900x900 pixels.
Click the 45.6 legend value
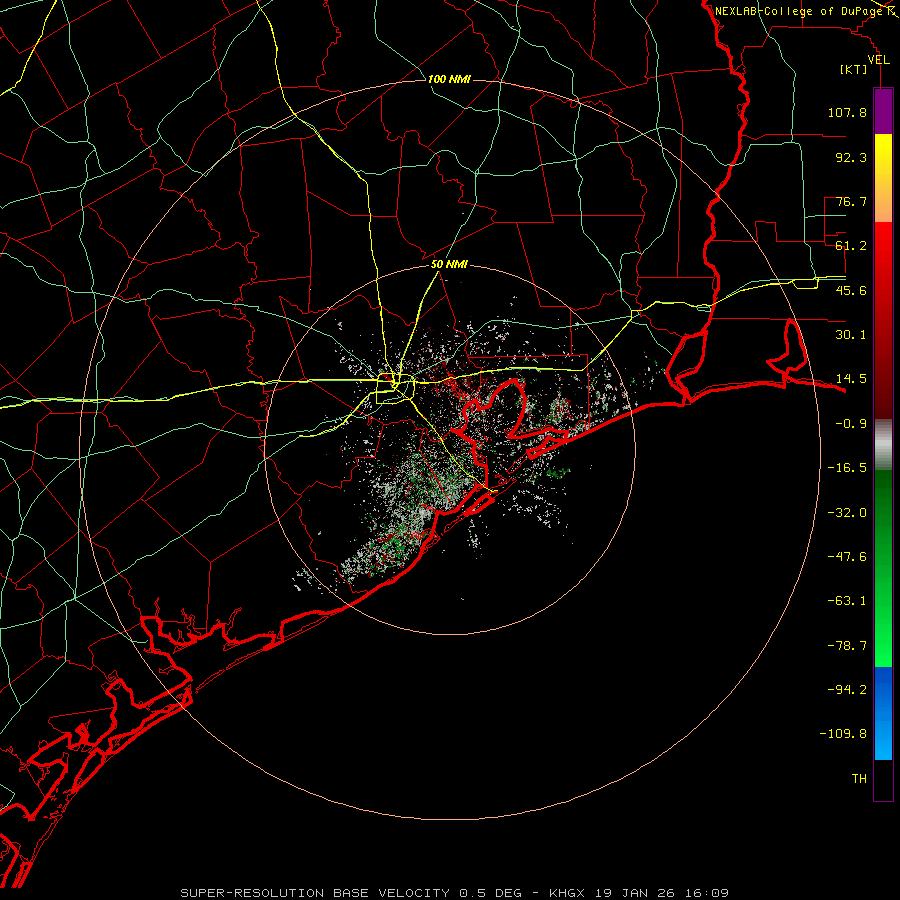click(851, 290)
